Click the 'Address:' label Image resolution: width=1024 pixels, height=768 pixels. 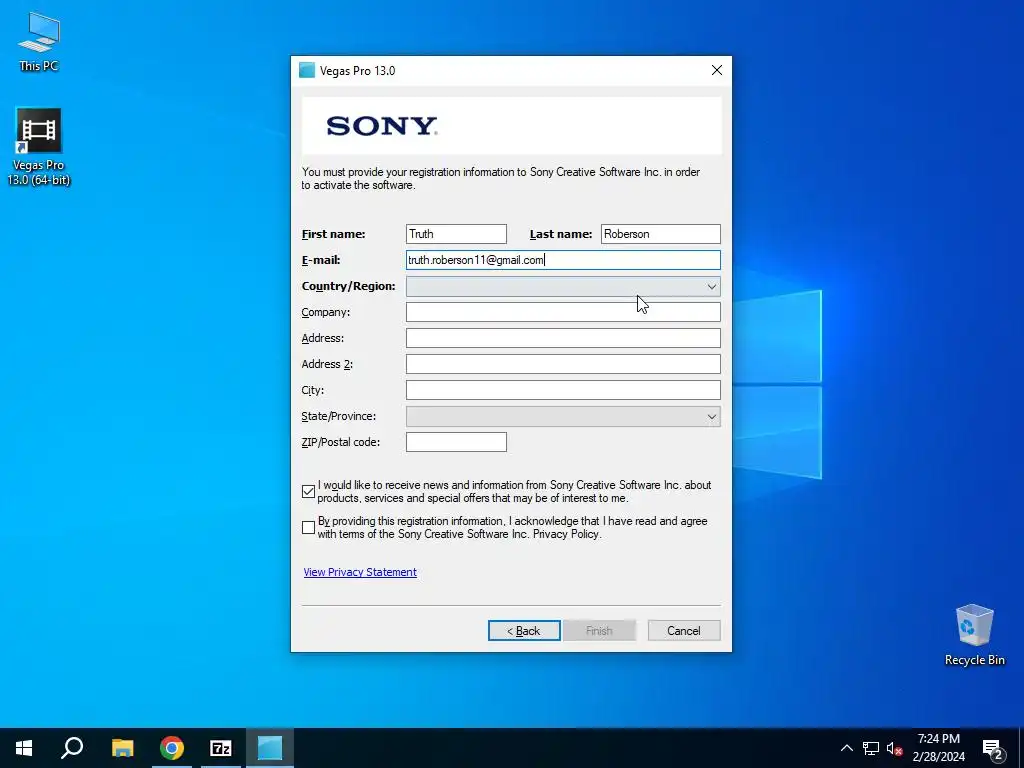[322, 338]
